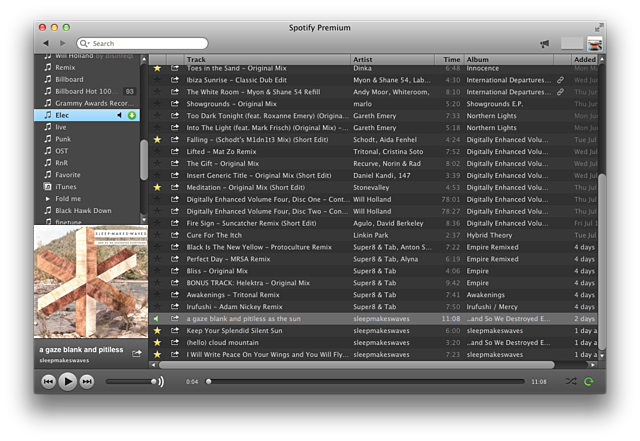Share the now playing track below the artwork
The width and height of the screenshot is (640, 441).
137,353
